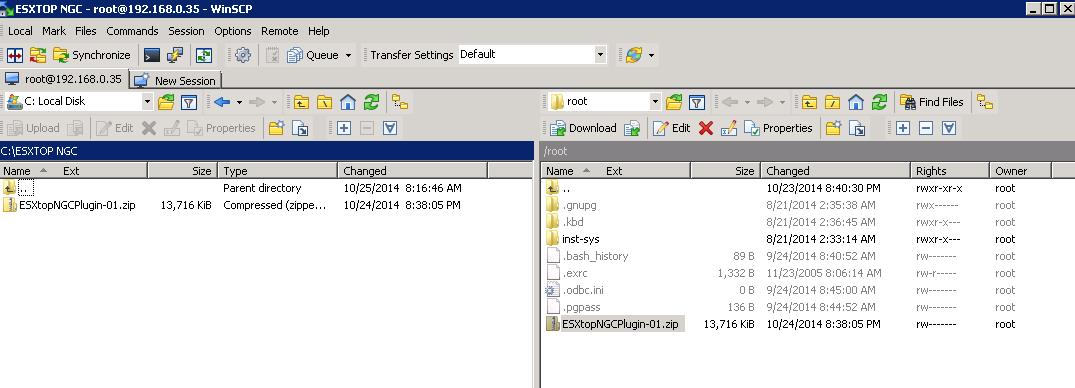Open the Options menu

pos(233,31)
